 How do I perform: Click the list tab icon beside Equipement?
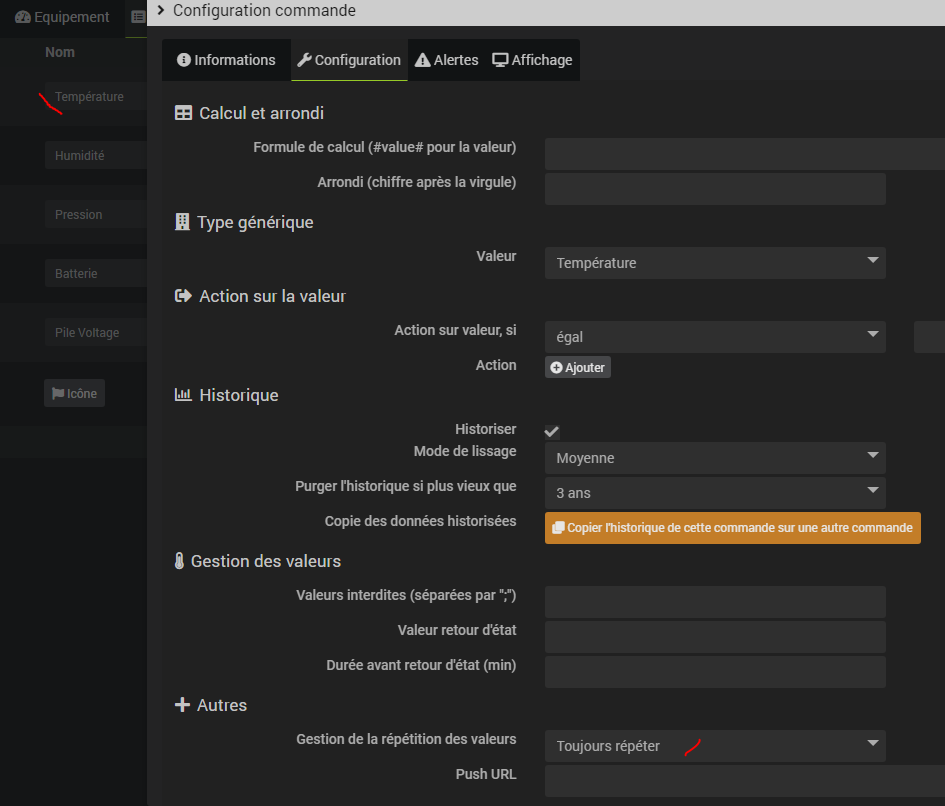pyautogui.click(x=138, y=17)
